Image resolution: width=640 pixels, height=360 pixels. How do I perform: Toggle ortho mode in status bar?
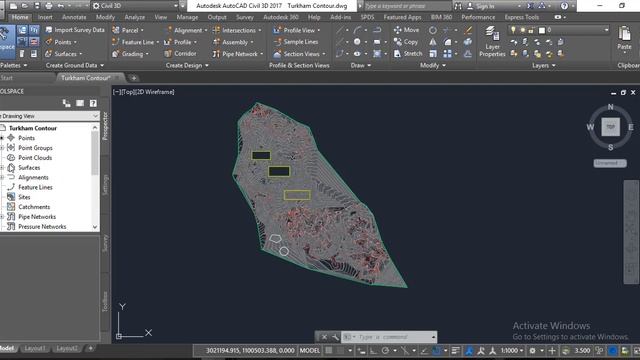(x=373, y=350)
